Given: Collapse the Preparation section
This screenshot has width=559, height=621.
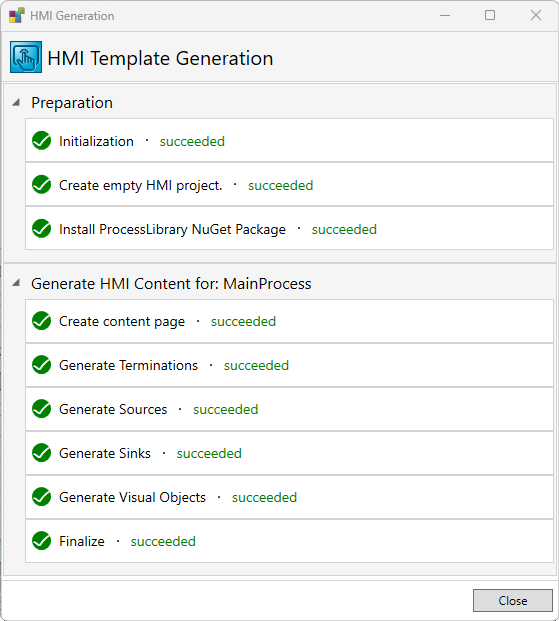Looking at the screenshot, I should click(x=16, y=103).
